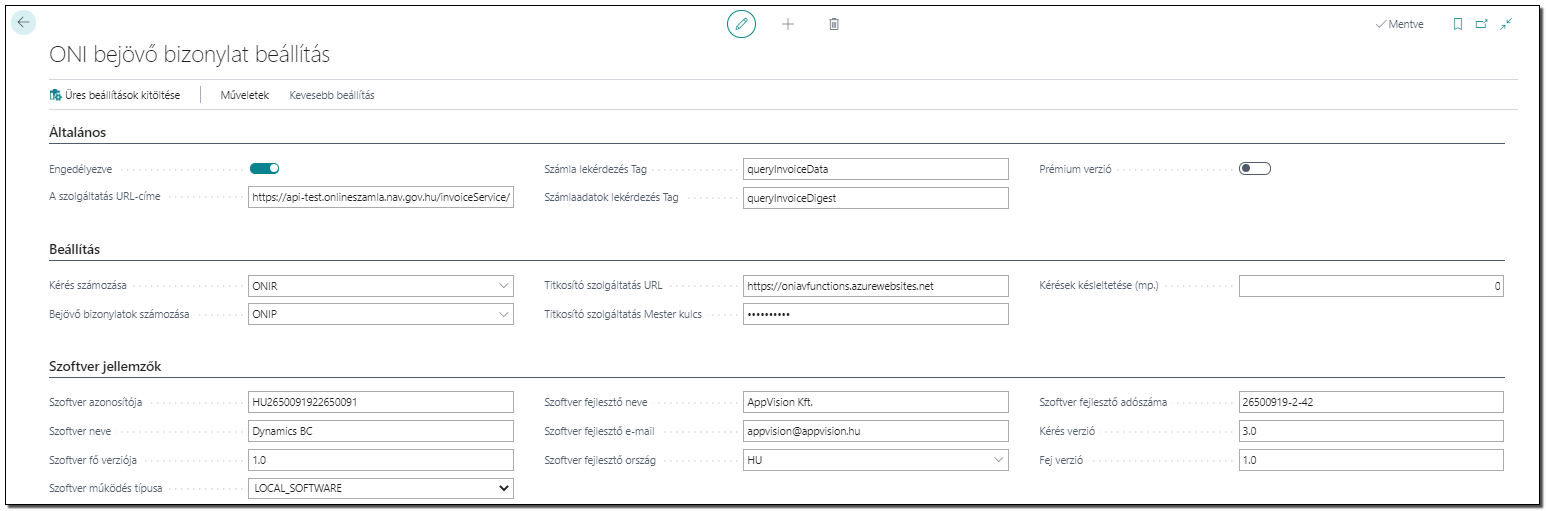This screenshot has height=511, width=1546.
Task: Click the Titkosító szolgáltatás URL field
Action: [876, 286]
